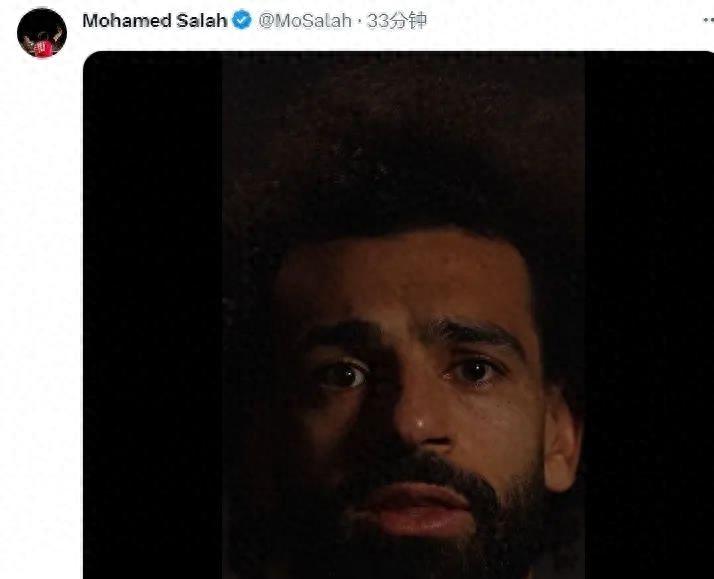
Task: Visit the profile via the gray @MoSalah text
Action: coord(305,20)
